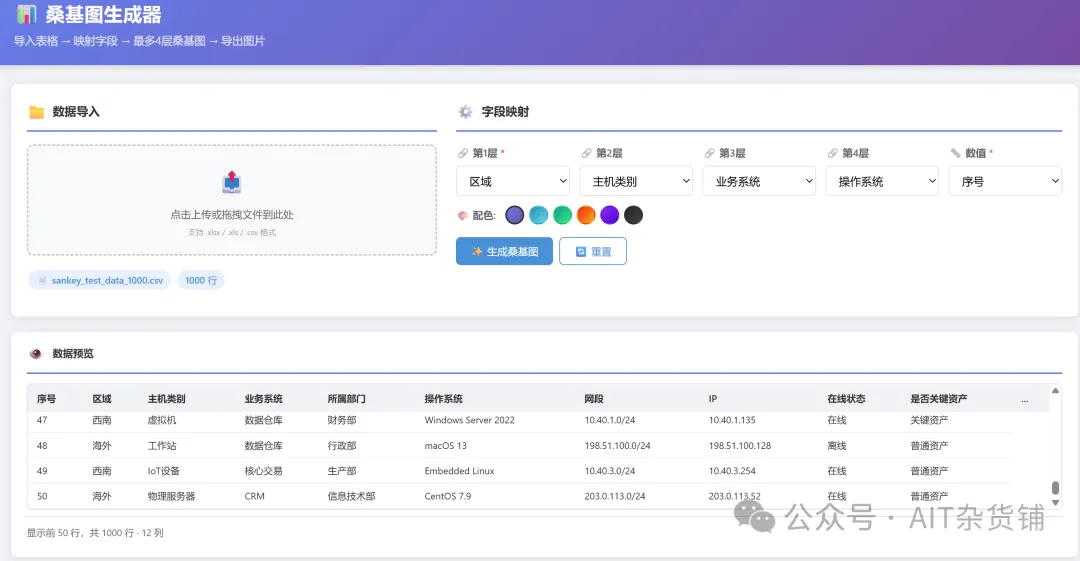This screenshot has width=1080, height=561.
Task: Click the CentOS 7.9 cell
Action: (448, 496)
